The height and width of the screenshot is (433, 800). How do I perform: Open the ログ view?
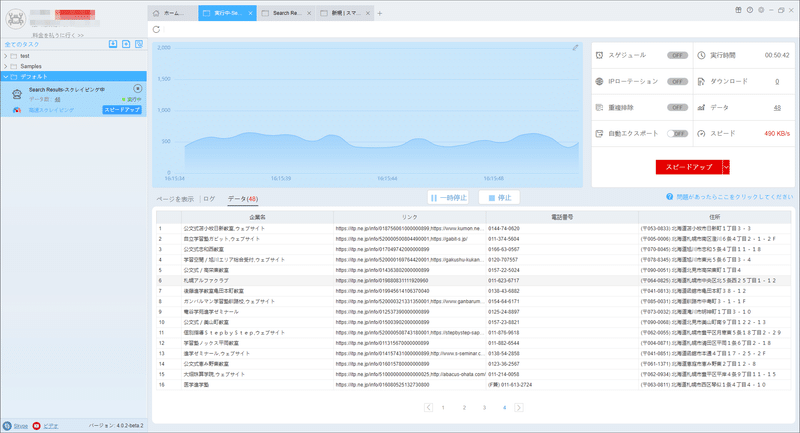[x=209, y=199]
